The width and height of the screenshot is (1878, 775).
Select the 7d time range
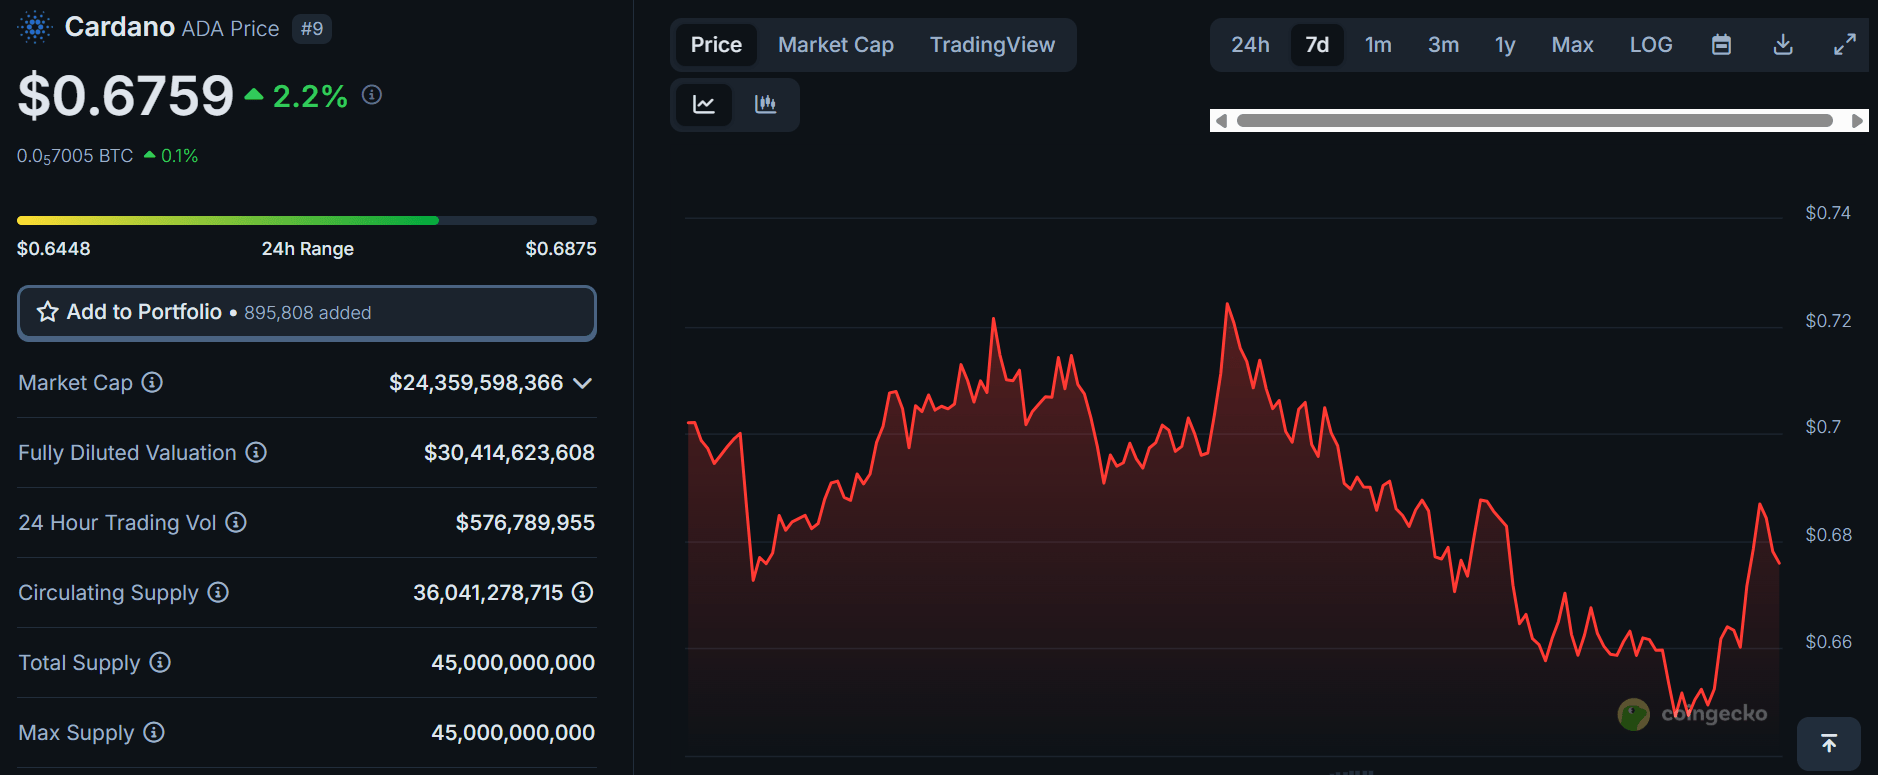tap(1317, 45)
